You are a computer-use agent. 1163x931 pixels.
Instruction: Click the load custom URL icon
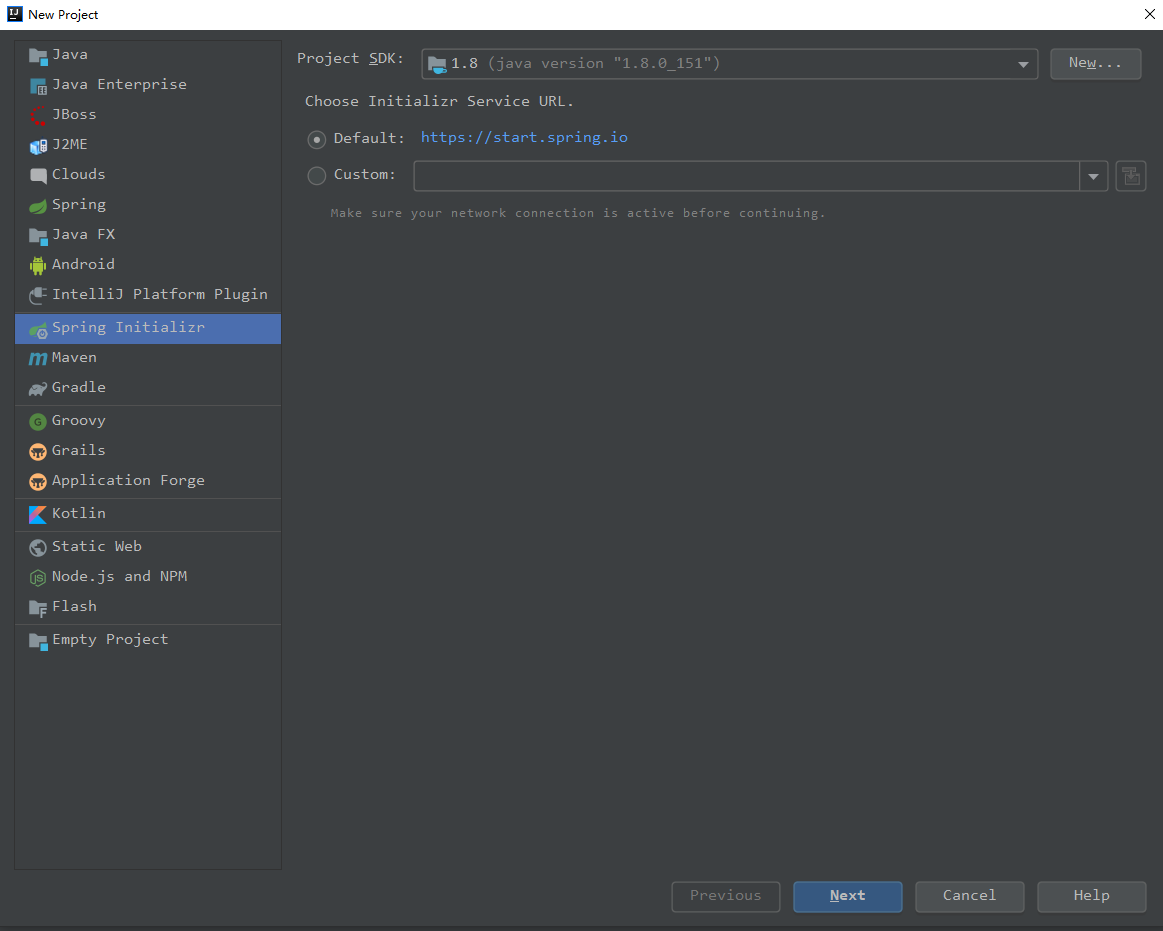[1130, 175]
